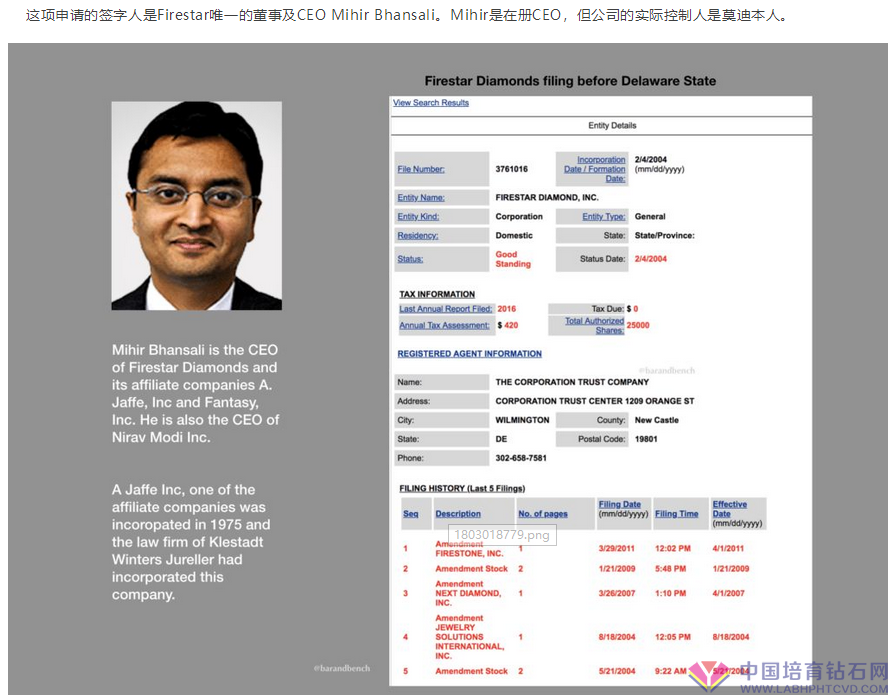
Task: Select the Entity Details heading
Action: pos(612,125)
